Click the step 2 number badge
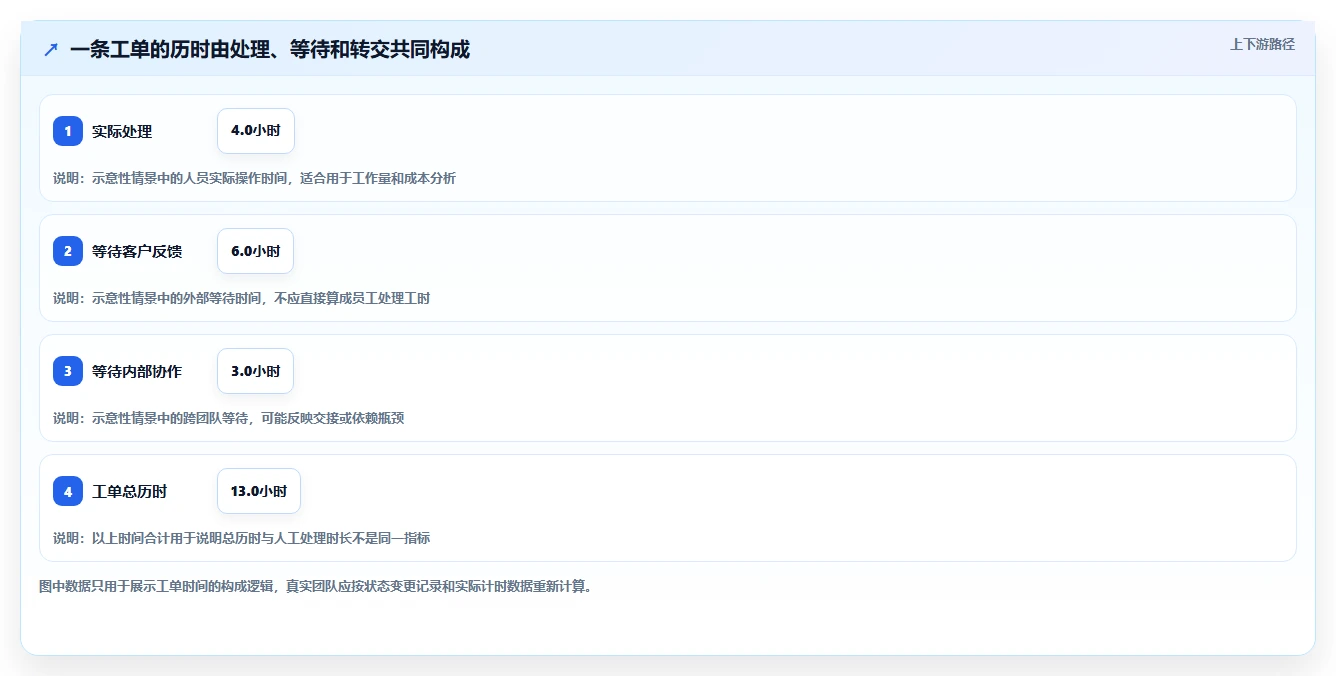 pos(68,251)
